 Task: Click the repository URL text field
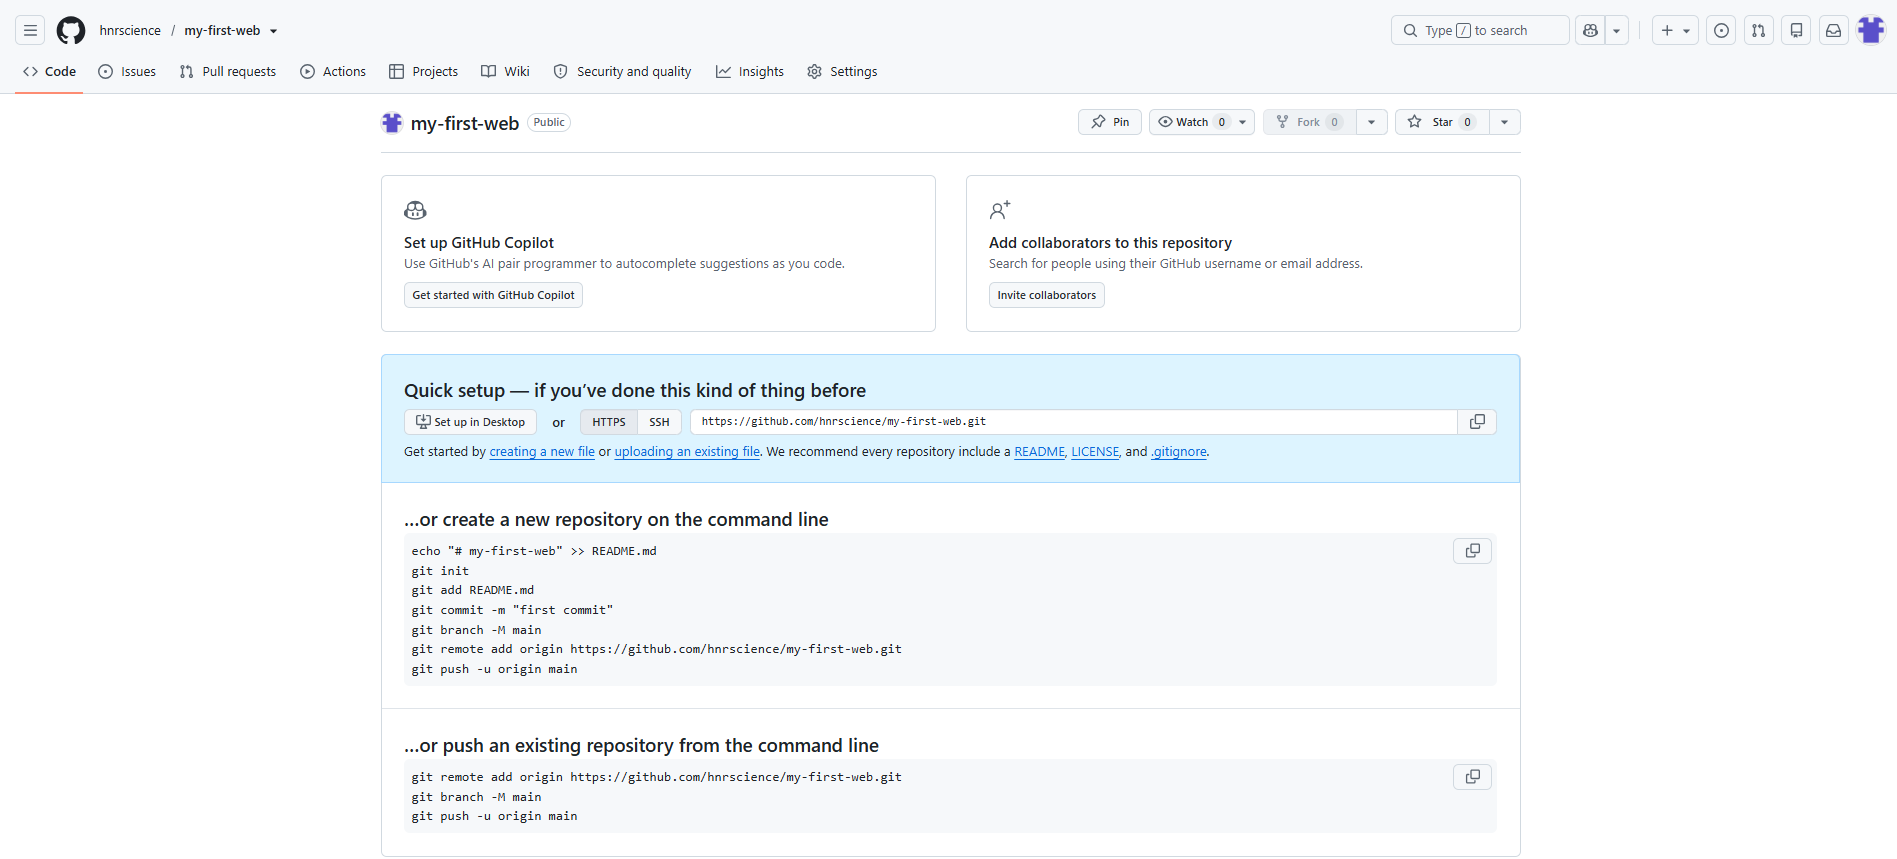(x=1073, y=422)
